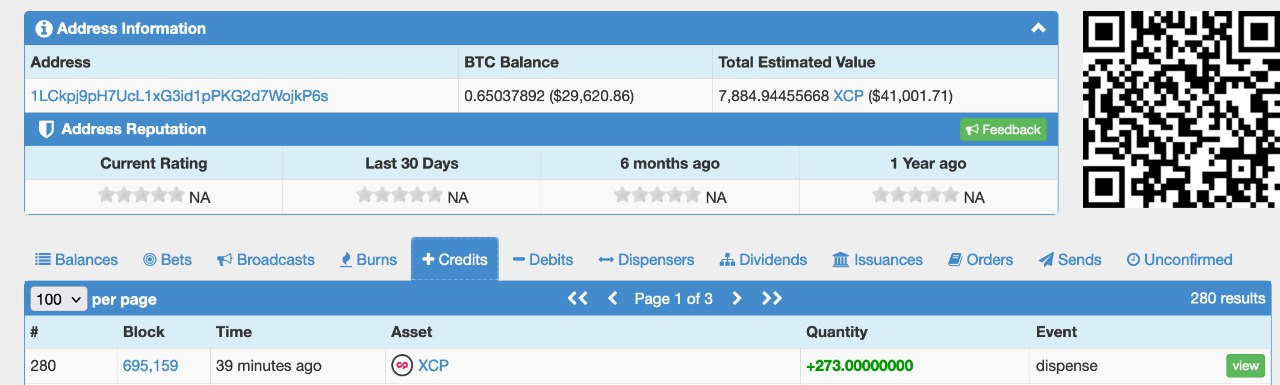Go to previous page arrow
Screen dimensions: 1280x385
613,298
